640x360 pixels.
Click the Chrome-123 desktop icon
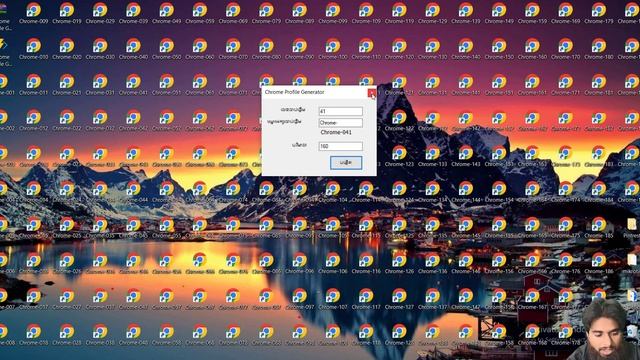point(400,156)
